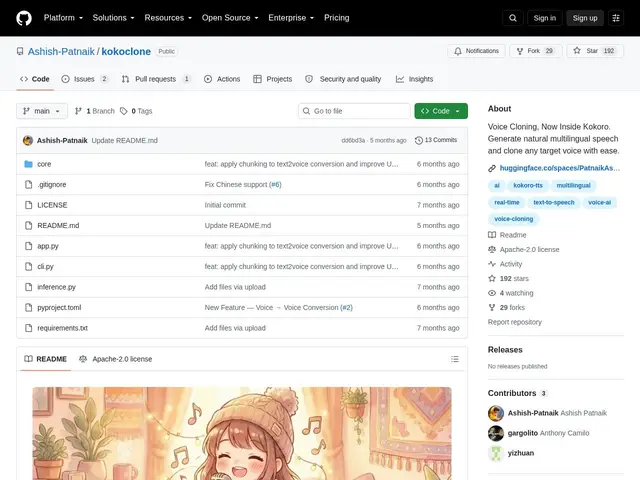Viewport: 640px width, 480px height.
Task: Select the README tab in file viewer
Action: (x=45, y=359)
